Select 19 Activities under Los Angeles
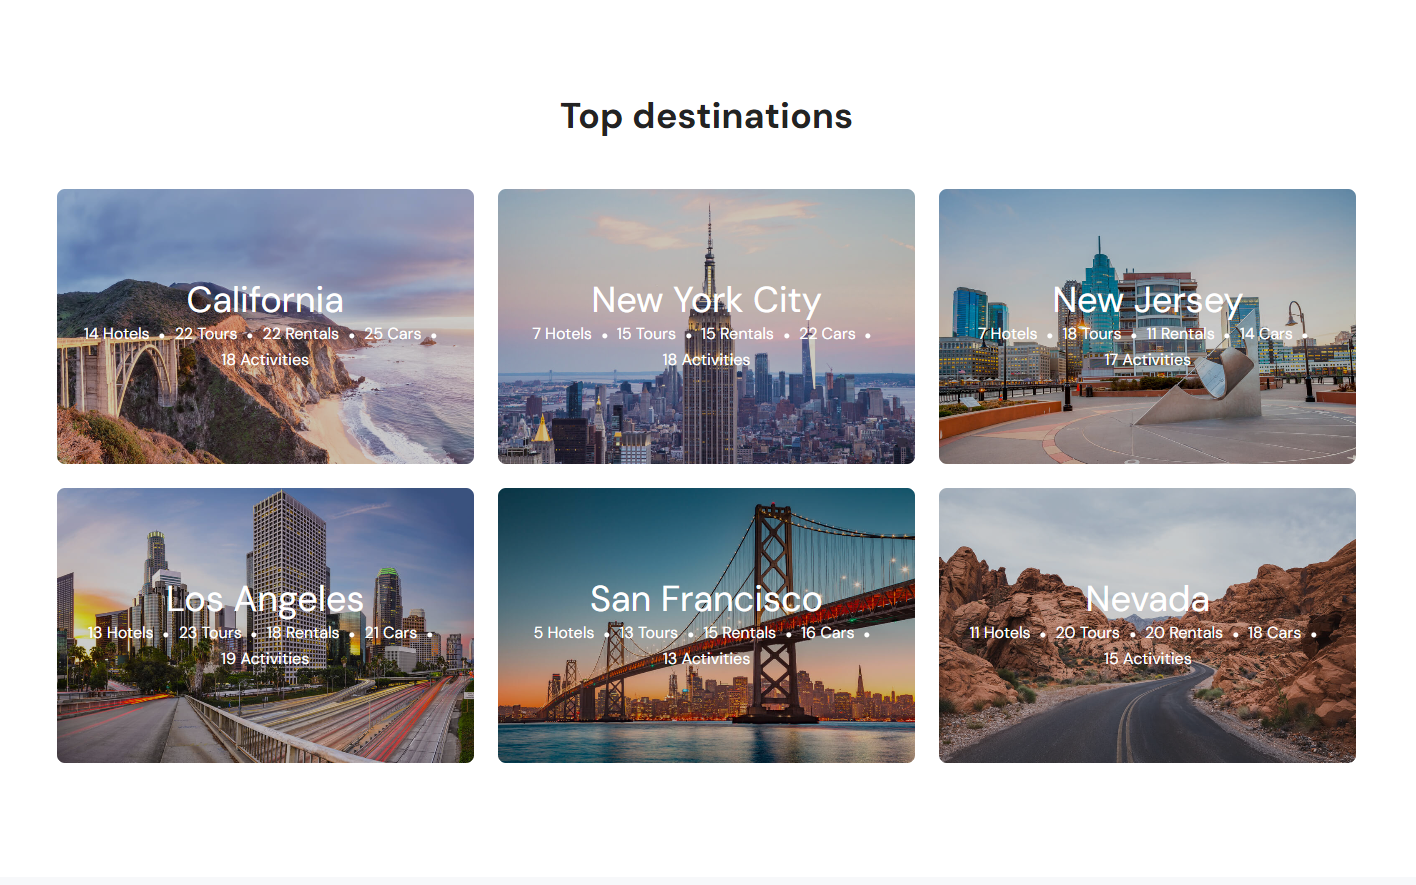 point(265,659)
